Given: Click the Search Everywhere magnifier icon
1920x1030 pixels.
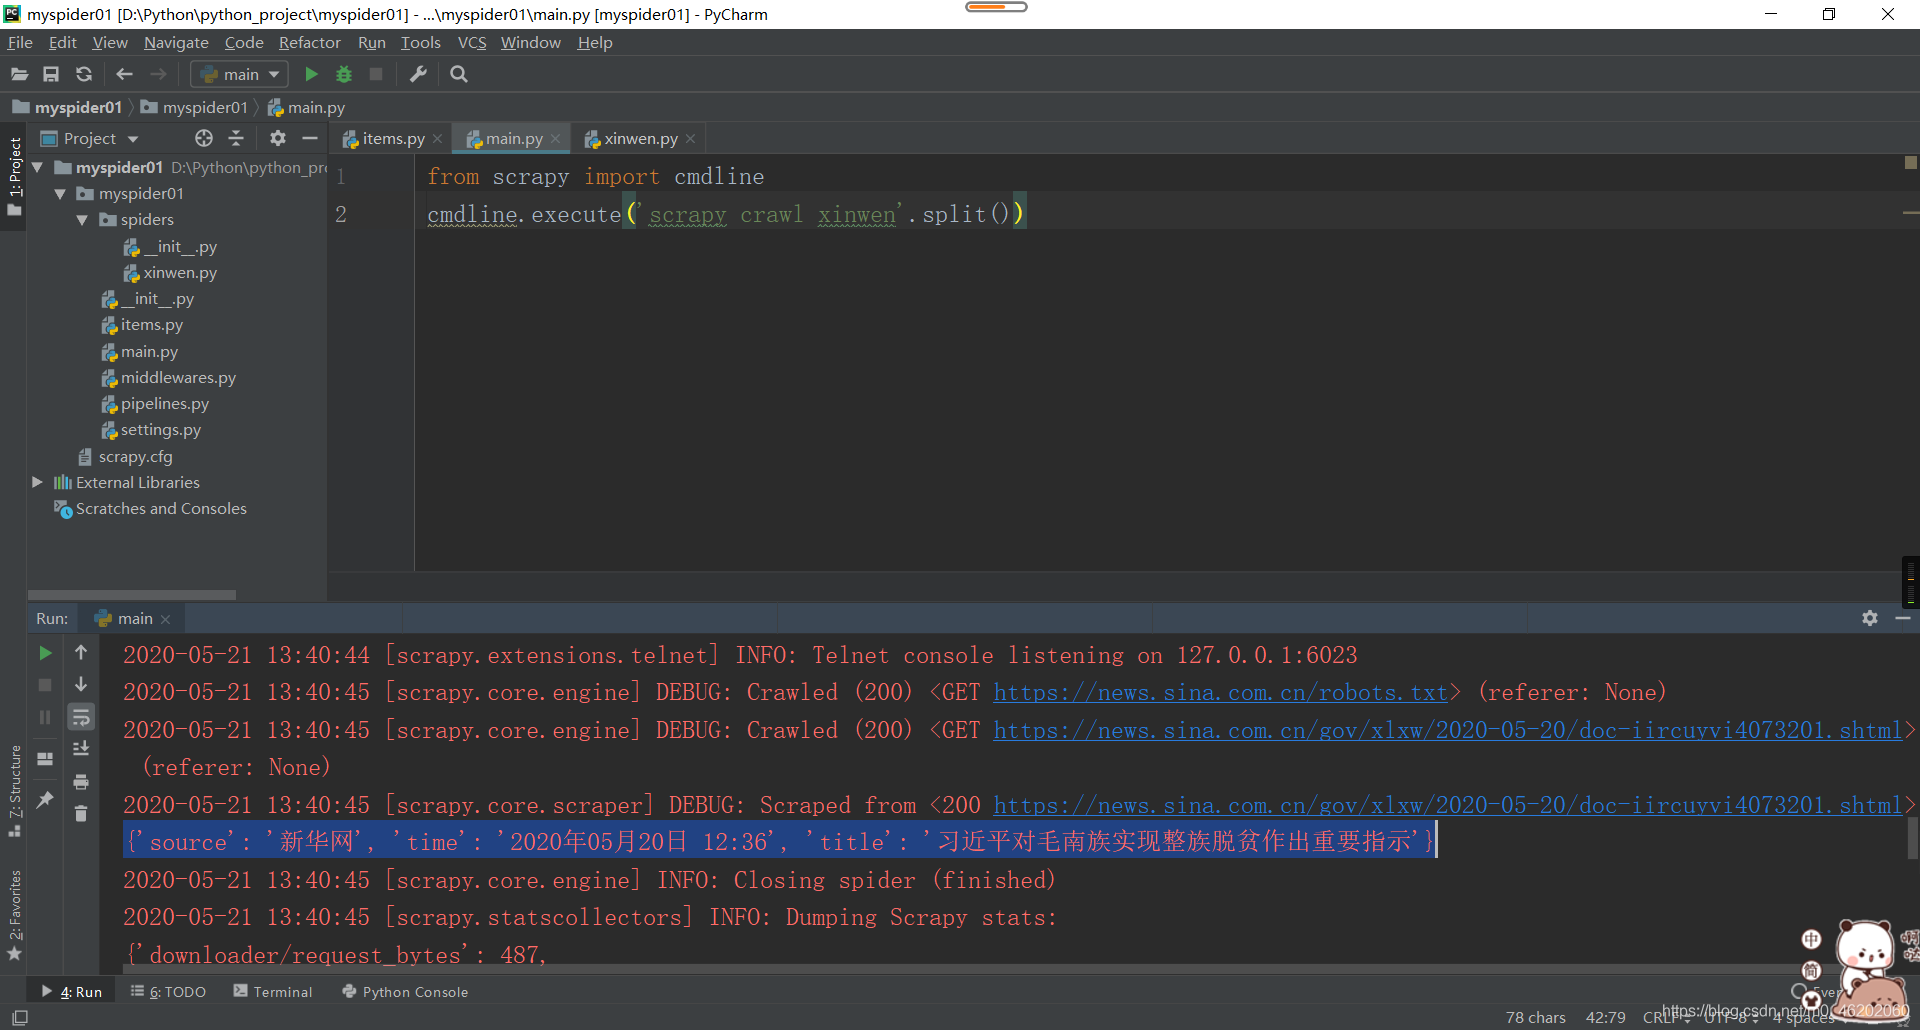Looking at the screenshot, I should (x=459, y=74).
